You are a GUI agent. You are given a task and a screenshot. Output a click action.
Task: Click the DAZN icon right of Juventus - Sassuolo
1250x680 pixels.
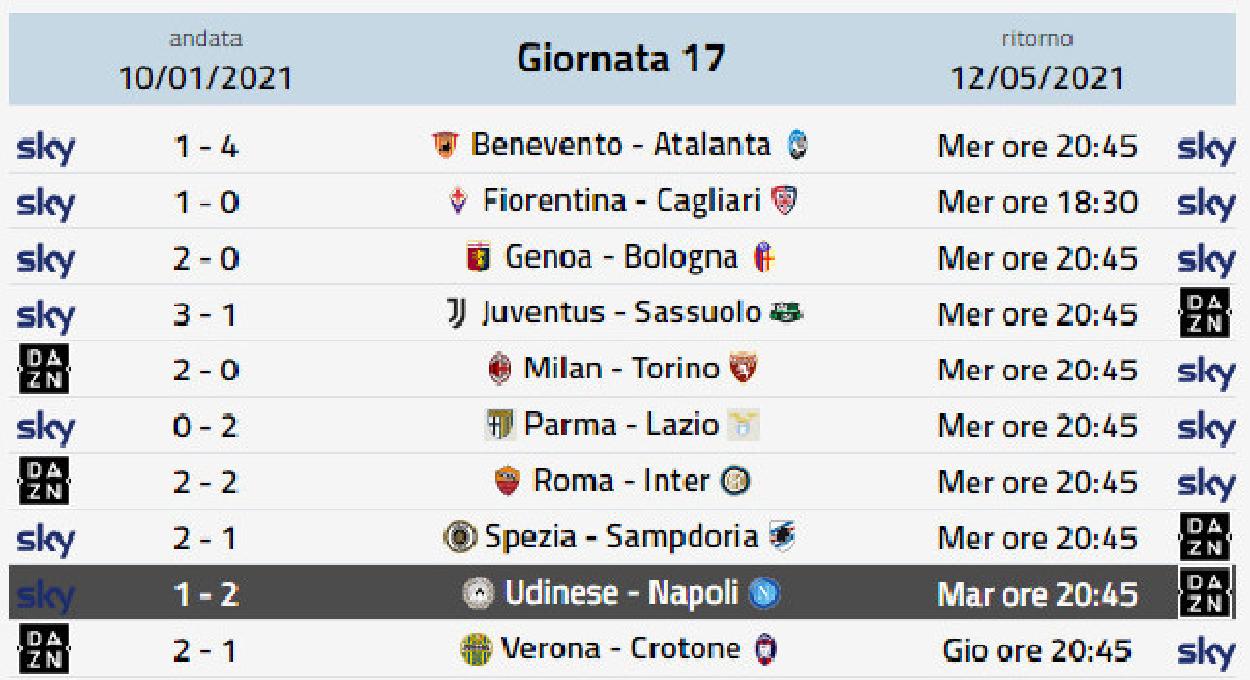(1206, 314)
